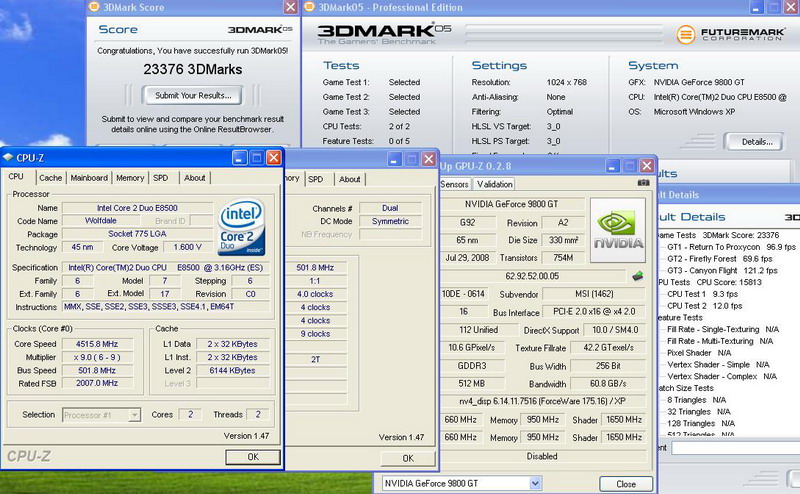The width and height of the screenshot is (800, 494).
Task: Click the Code Name field Wolfdale
Action: pos(101,221)
